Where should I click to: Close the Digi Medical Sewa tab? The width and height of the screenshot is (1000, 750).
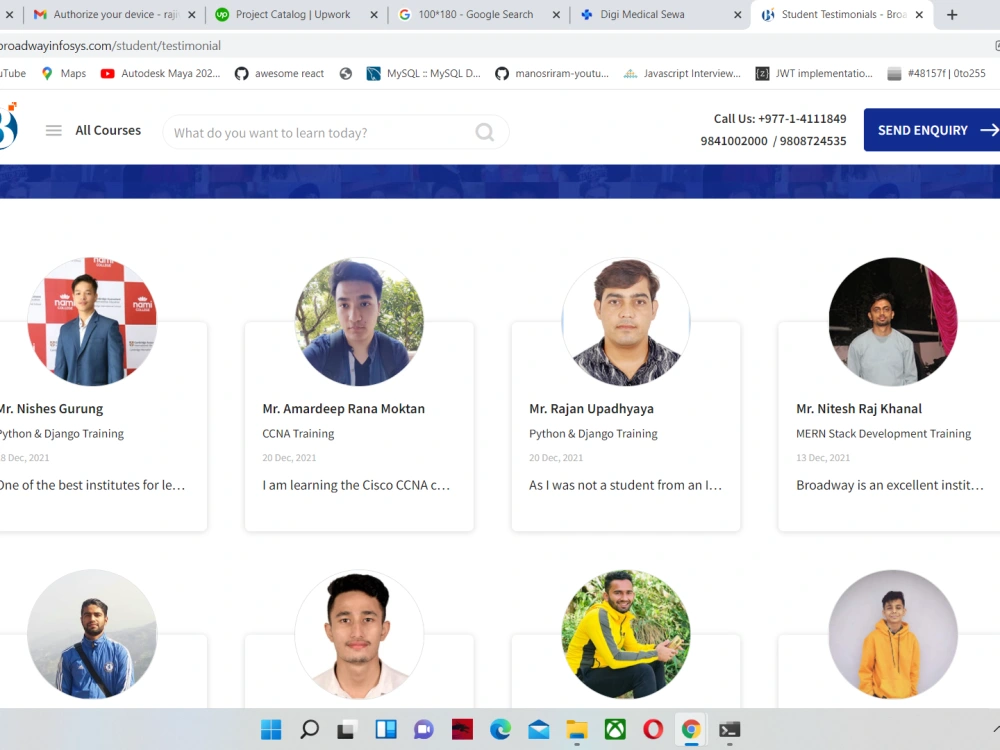click(x=738, y=15)
